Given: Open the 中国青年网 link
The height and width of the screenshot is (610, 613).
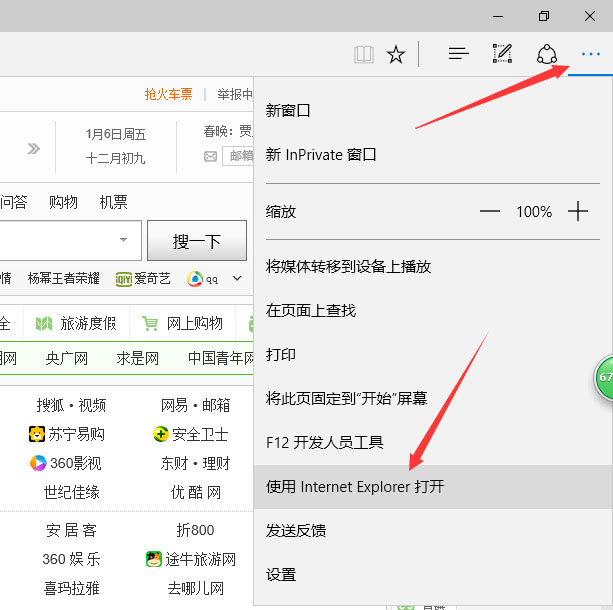Looking at the screenshot, I should (x=220, y=358).
